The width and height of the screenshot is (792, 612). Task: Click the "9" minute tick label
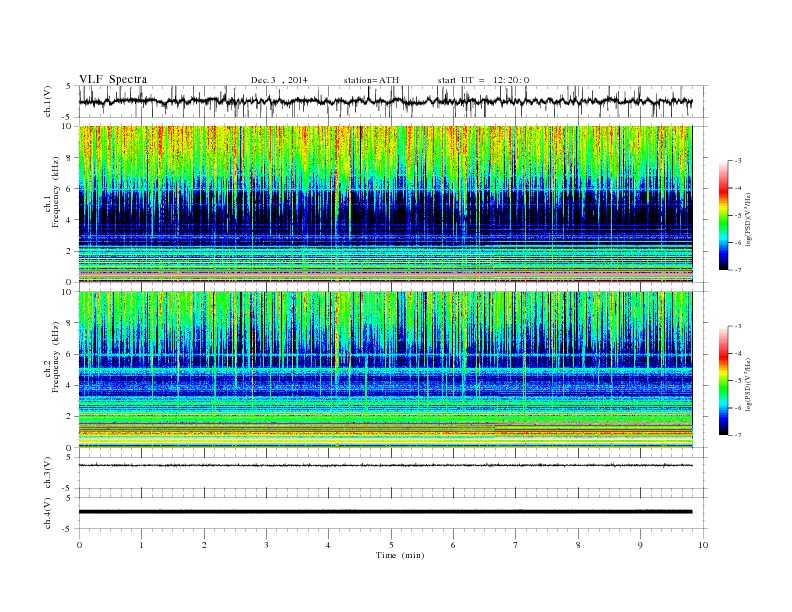640,545
